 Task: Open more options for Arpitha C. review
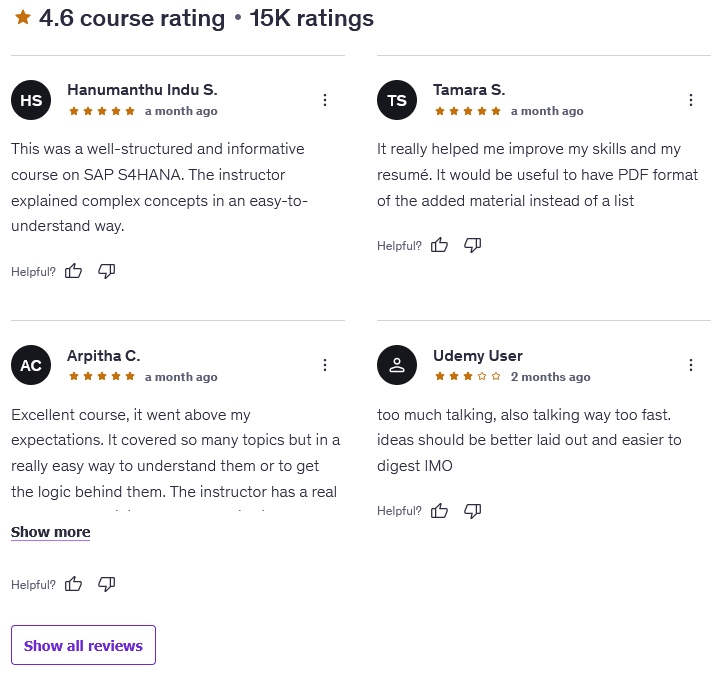[325, 366]
